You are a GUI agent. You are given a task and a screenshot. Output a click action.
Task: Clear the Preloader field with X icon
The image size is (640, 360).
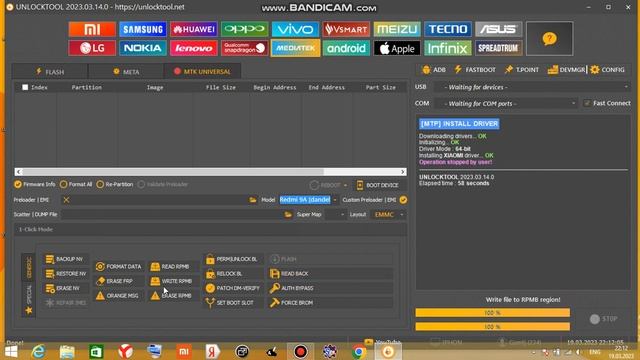pos(66,200)
